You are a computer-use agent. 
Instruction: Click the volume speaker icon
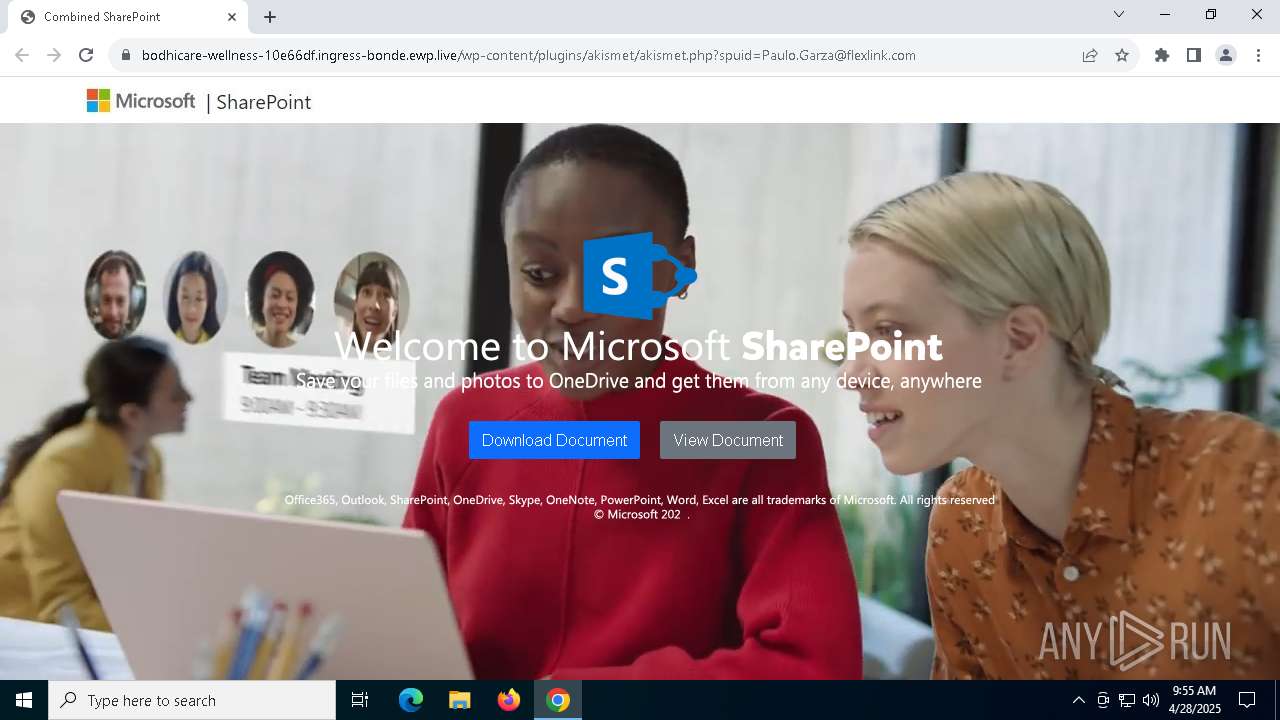1151,700
